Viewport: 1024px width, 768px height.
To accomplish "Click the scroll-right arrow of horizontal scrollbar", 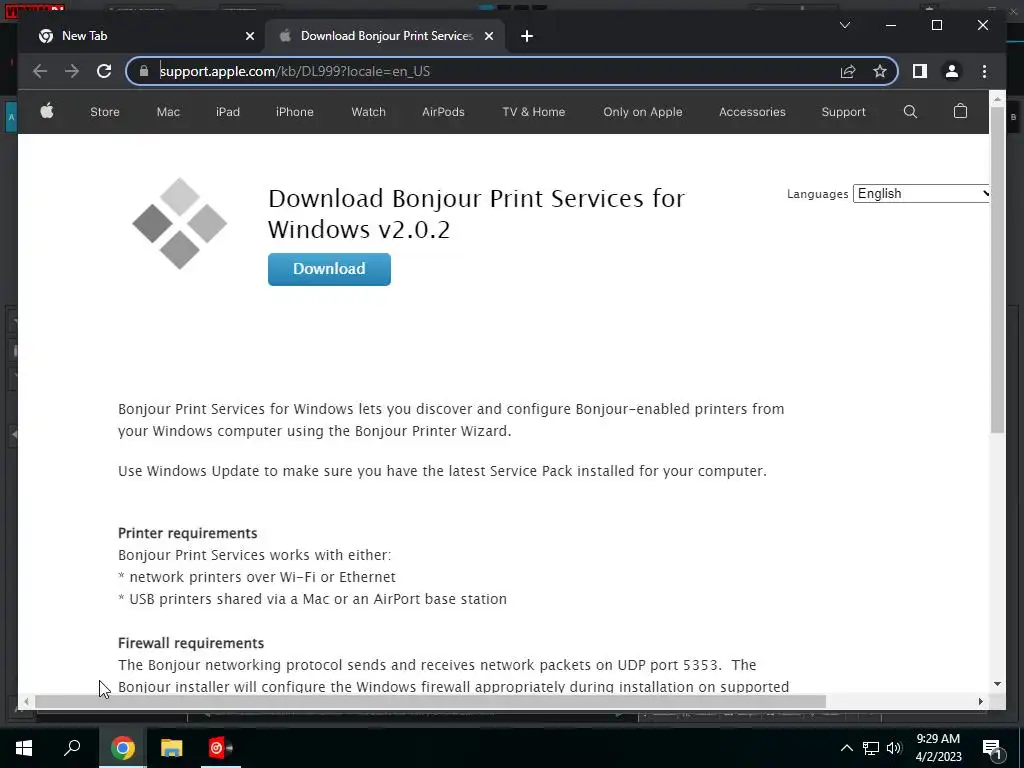I will (x=980, y=701).
